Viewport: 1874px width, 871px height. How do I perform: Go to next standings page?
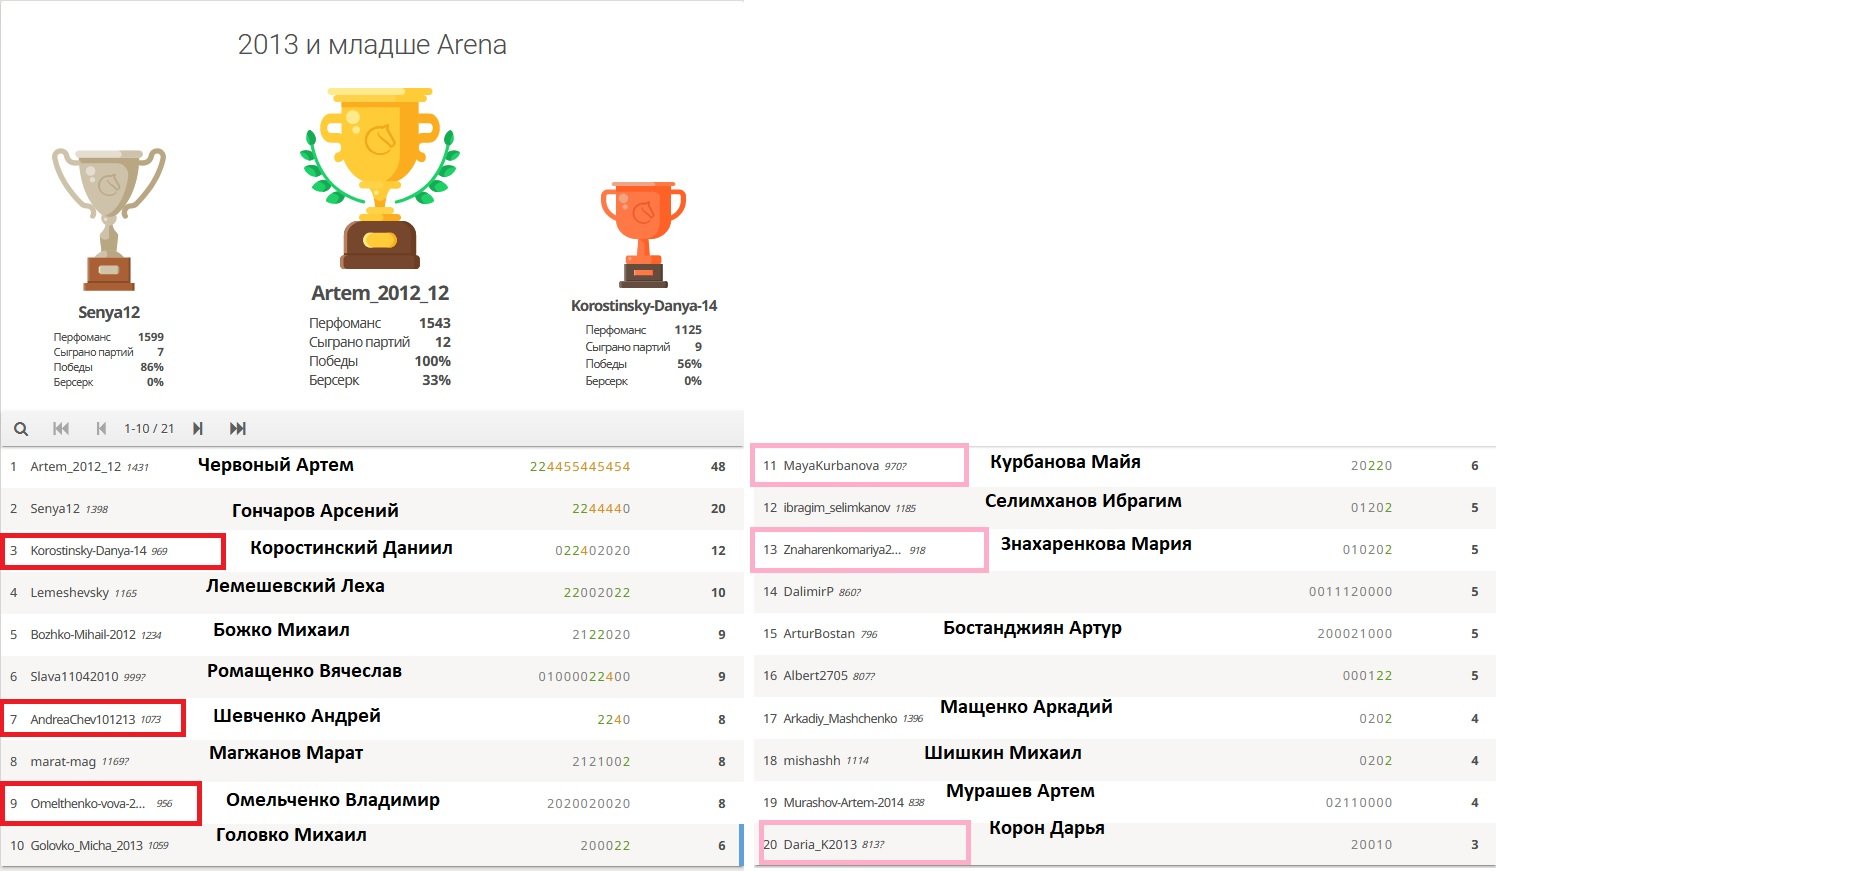[198, 429]
